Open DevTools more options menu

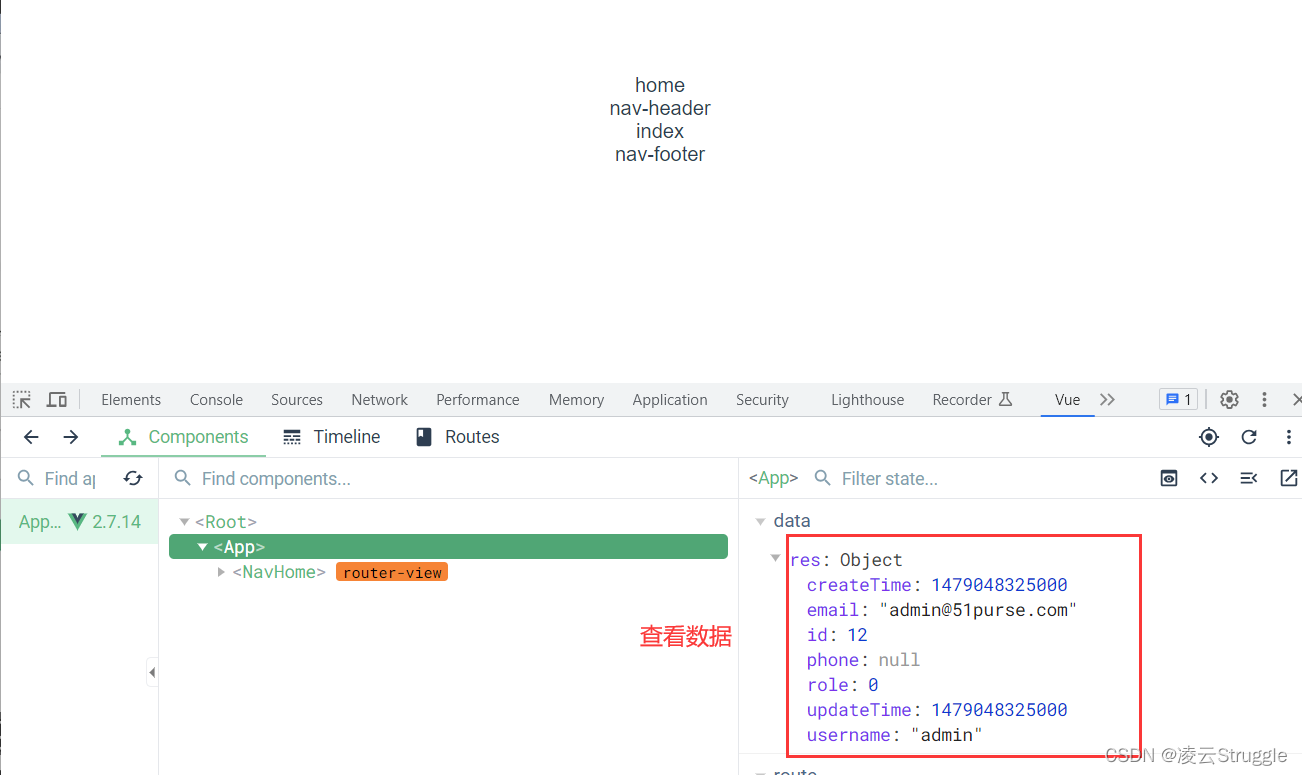[1265, 399]
